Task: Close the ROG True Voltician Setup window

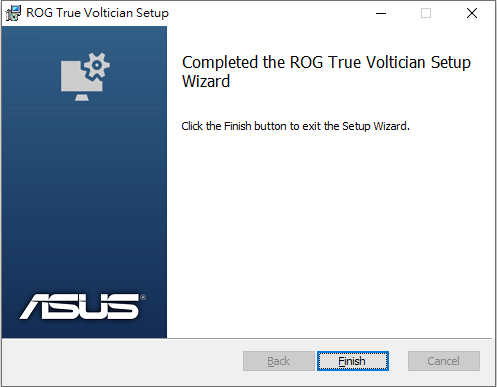Action: pos(472,13)
